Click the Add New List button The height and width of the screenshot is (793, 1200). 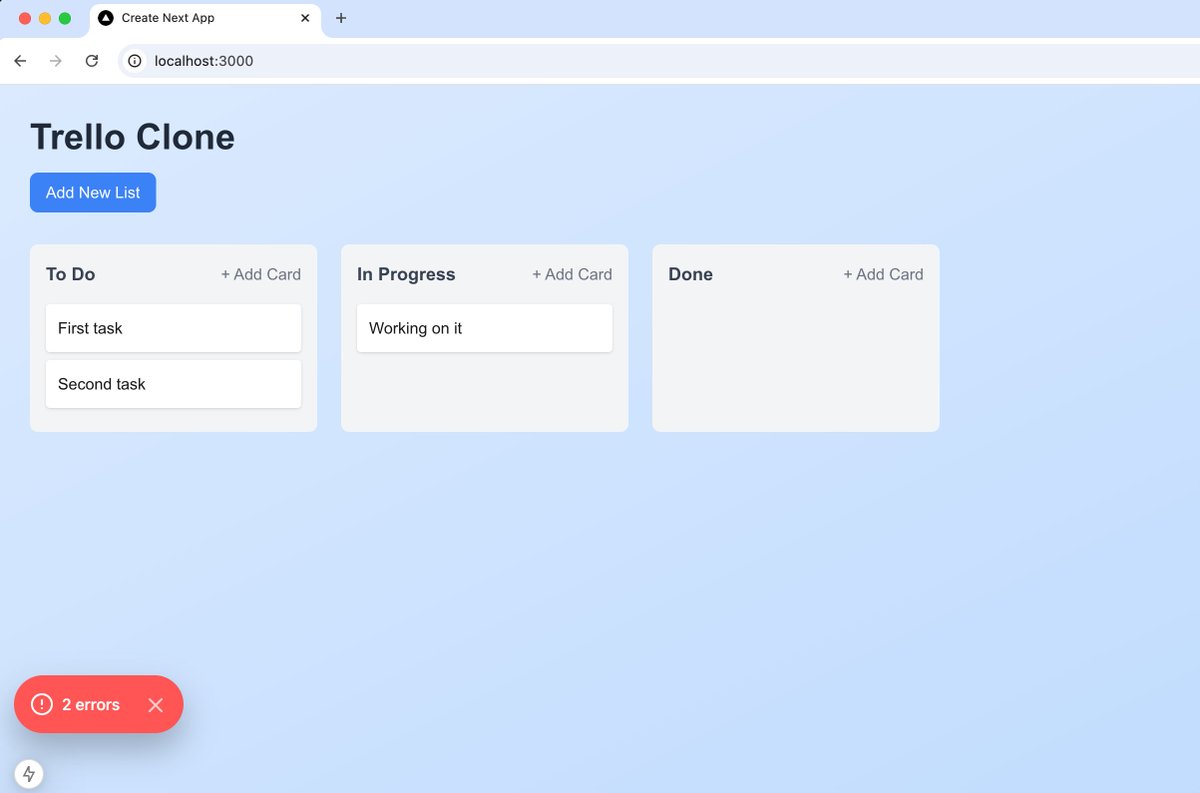(x=93, y=193)
